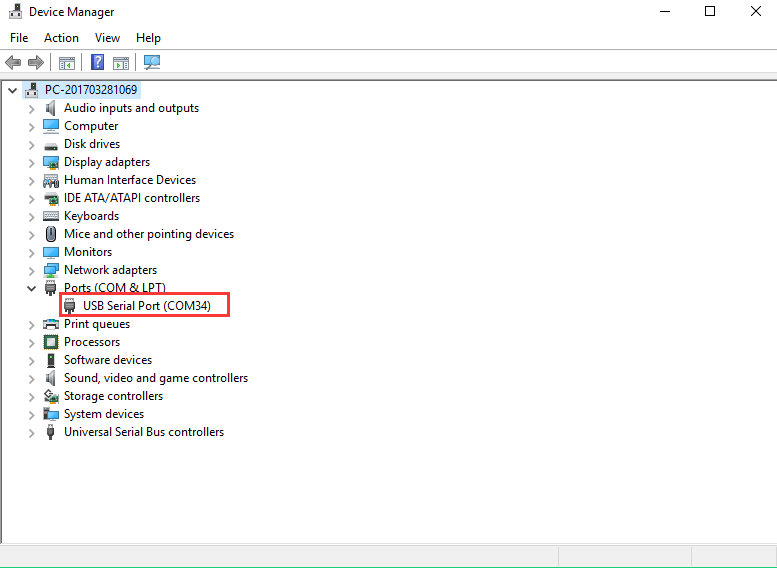Open the View menu
The height and width of the screenshot is (568, 777).
pyautogui.click(x=107, y=38)
